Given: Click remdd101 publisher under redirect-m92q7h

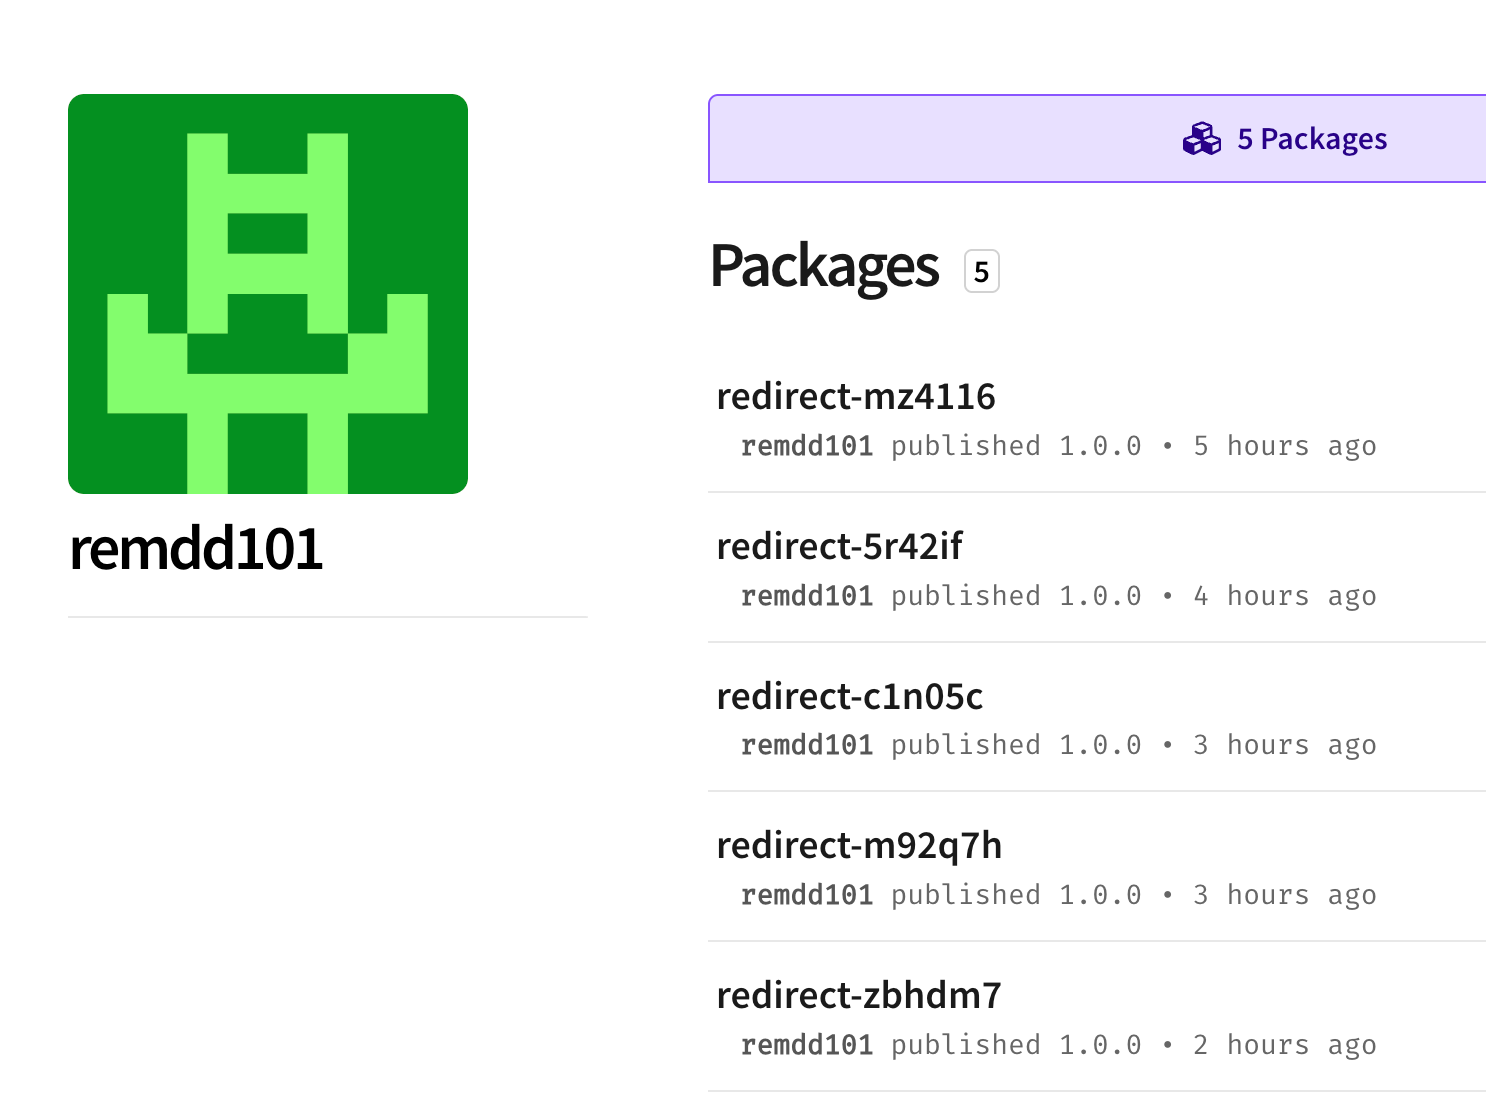Looking at the screenshot, I should click(x=807, y=895).
